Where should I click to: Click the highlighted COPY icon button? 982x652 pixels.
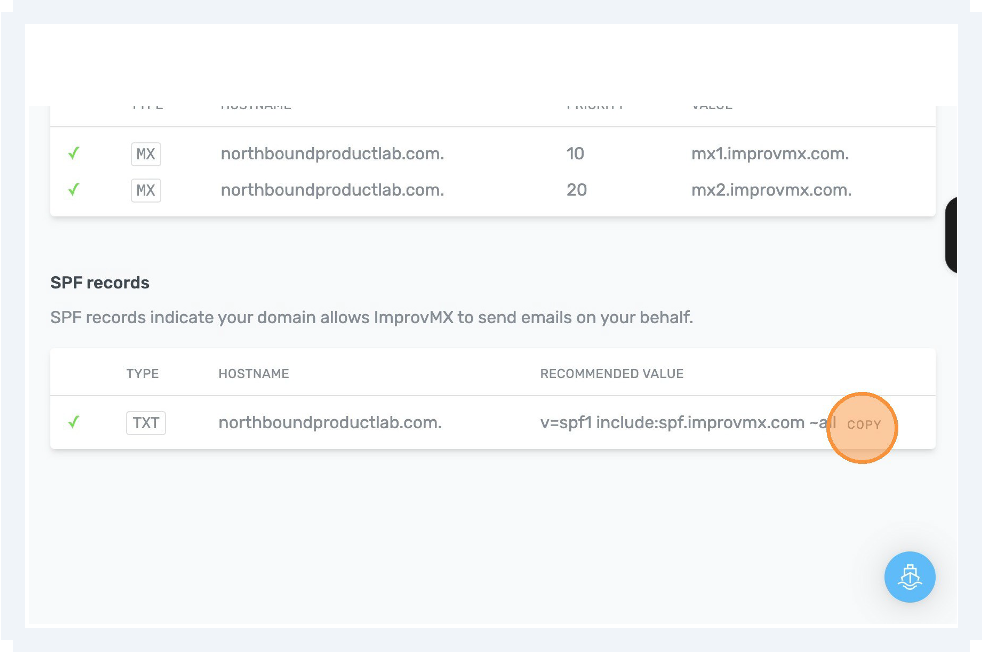point(862,427)
